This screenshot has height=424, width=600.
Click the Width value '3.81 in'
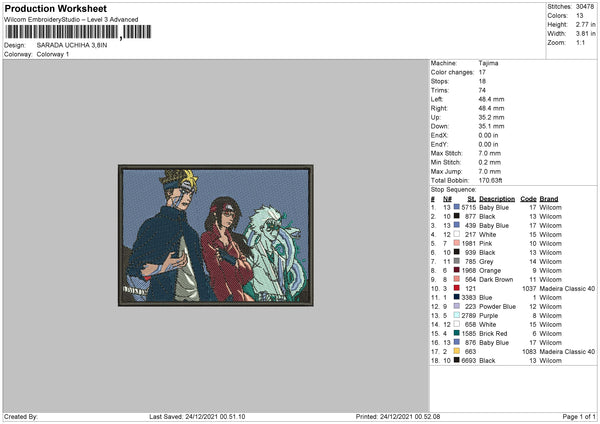585,34
